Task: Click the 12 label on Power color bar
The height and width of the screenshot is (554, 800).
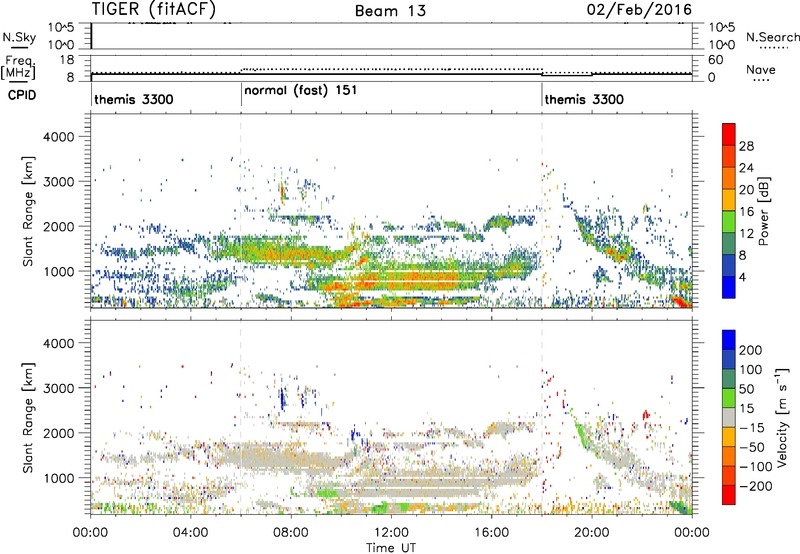Action: 746,234
